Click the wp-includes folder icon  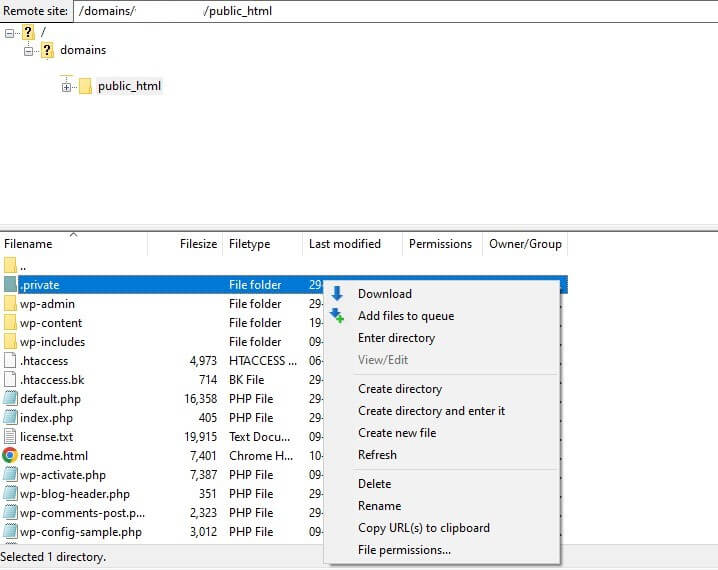click(x=10, y=342)
